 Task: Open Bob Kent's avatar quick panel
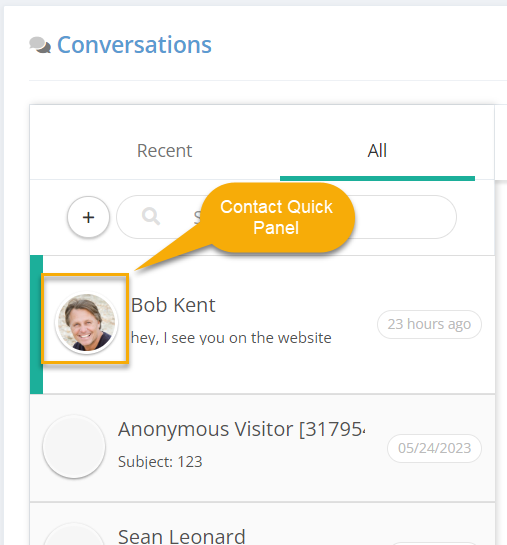click(87, 323)
